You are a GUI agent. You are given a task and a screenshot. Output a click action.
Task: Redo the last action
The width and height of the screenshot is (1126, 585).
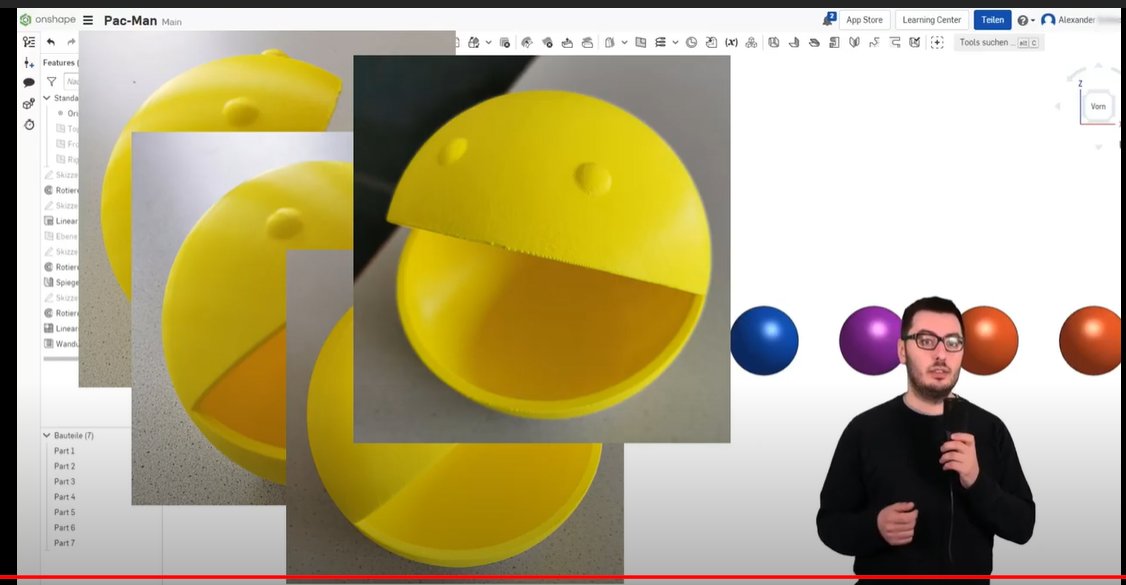(71, 42)
